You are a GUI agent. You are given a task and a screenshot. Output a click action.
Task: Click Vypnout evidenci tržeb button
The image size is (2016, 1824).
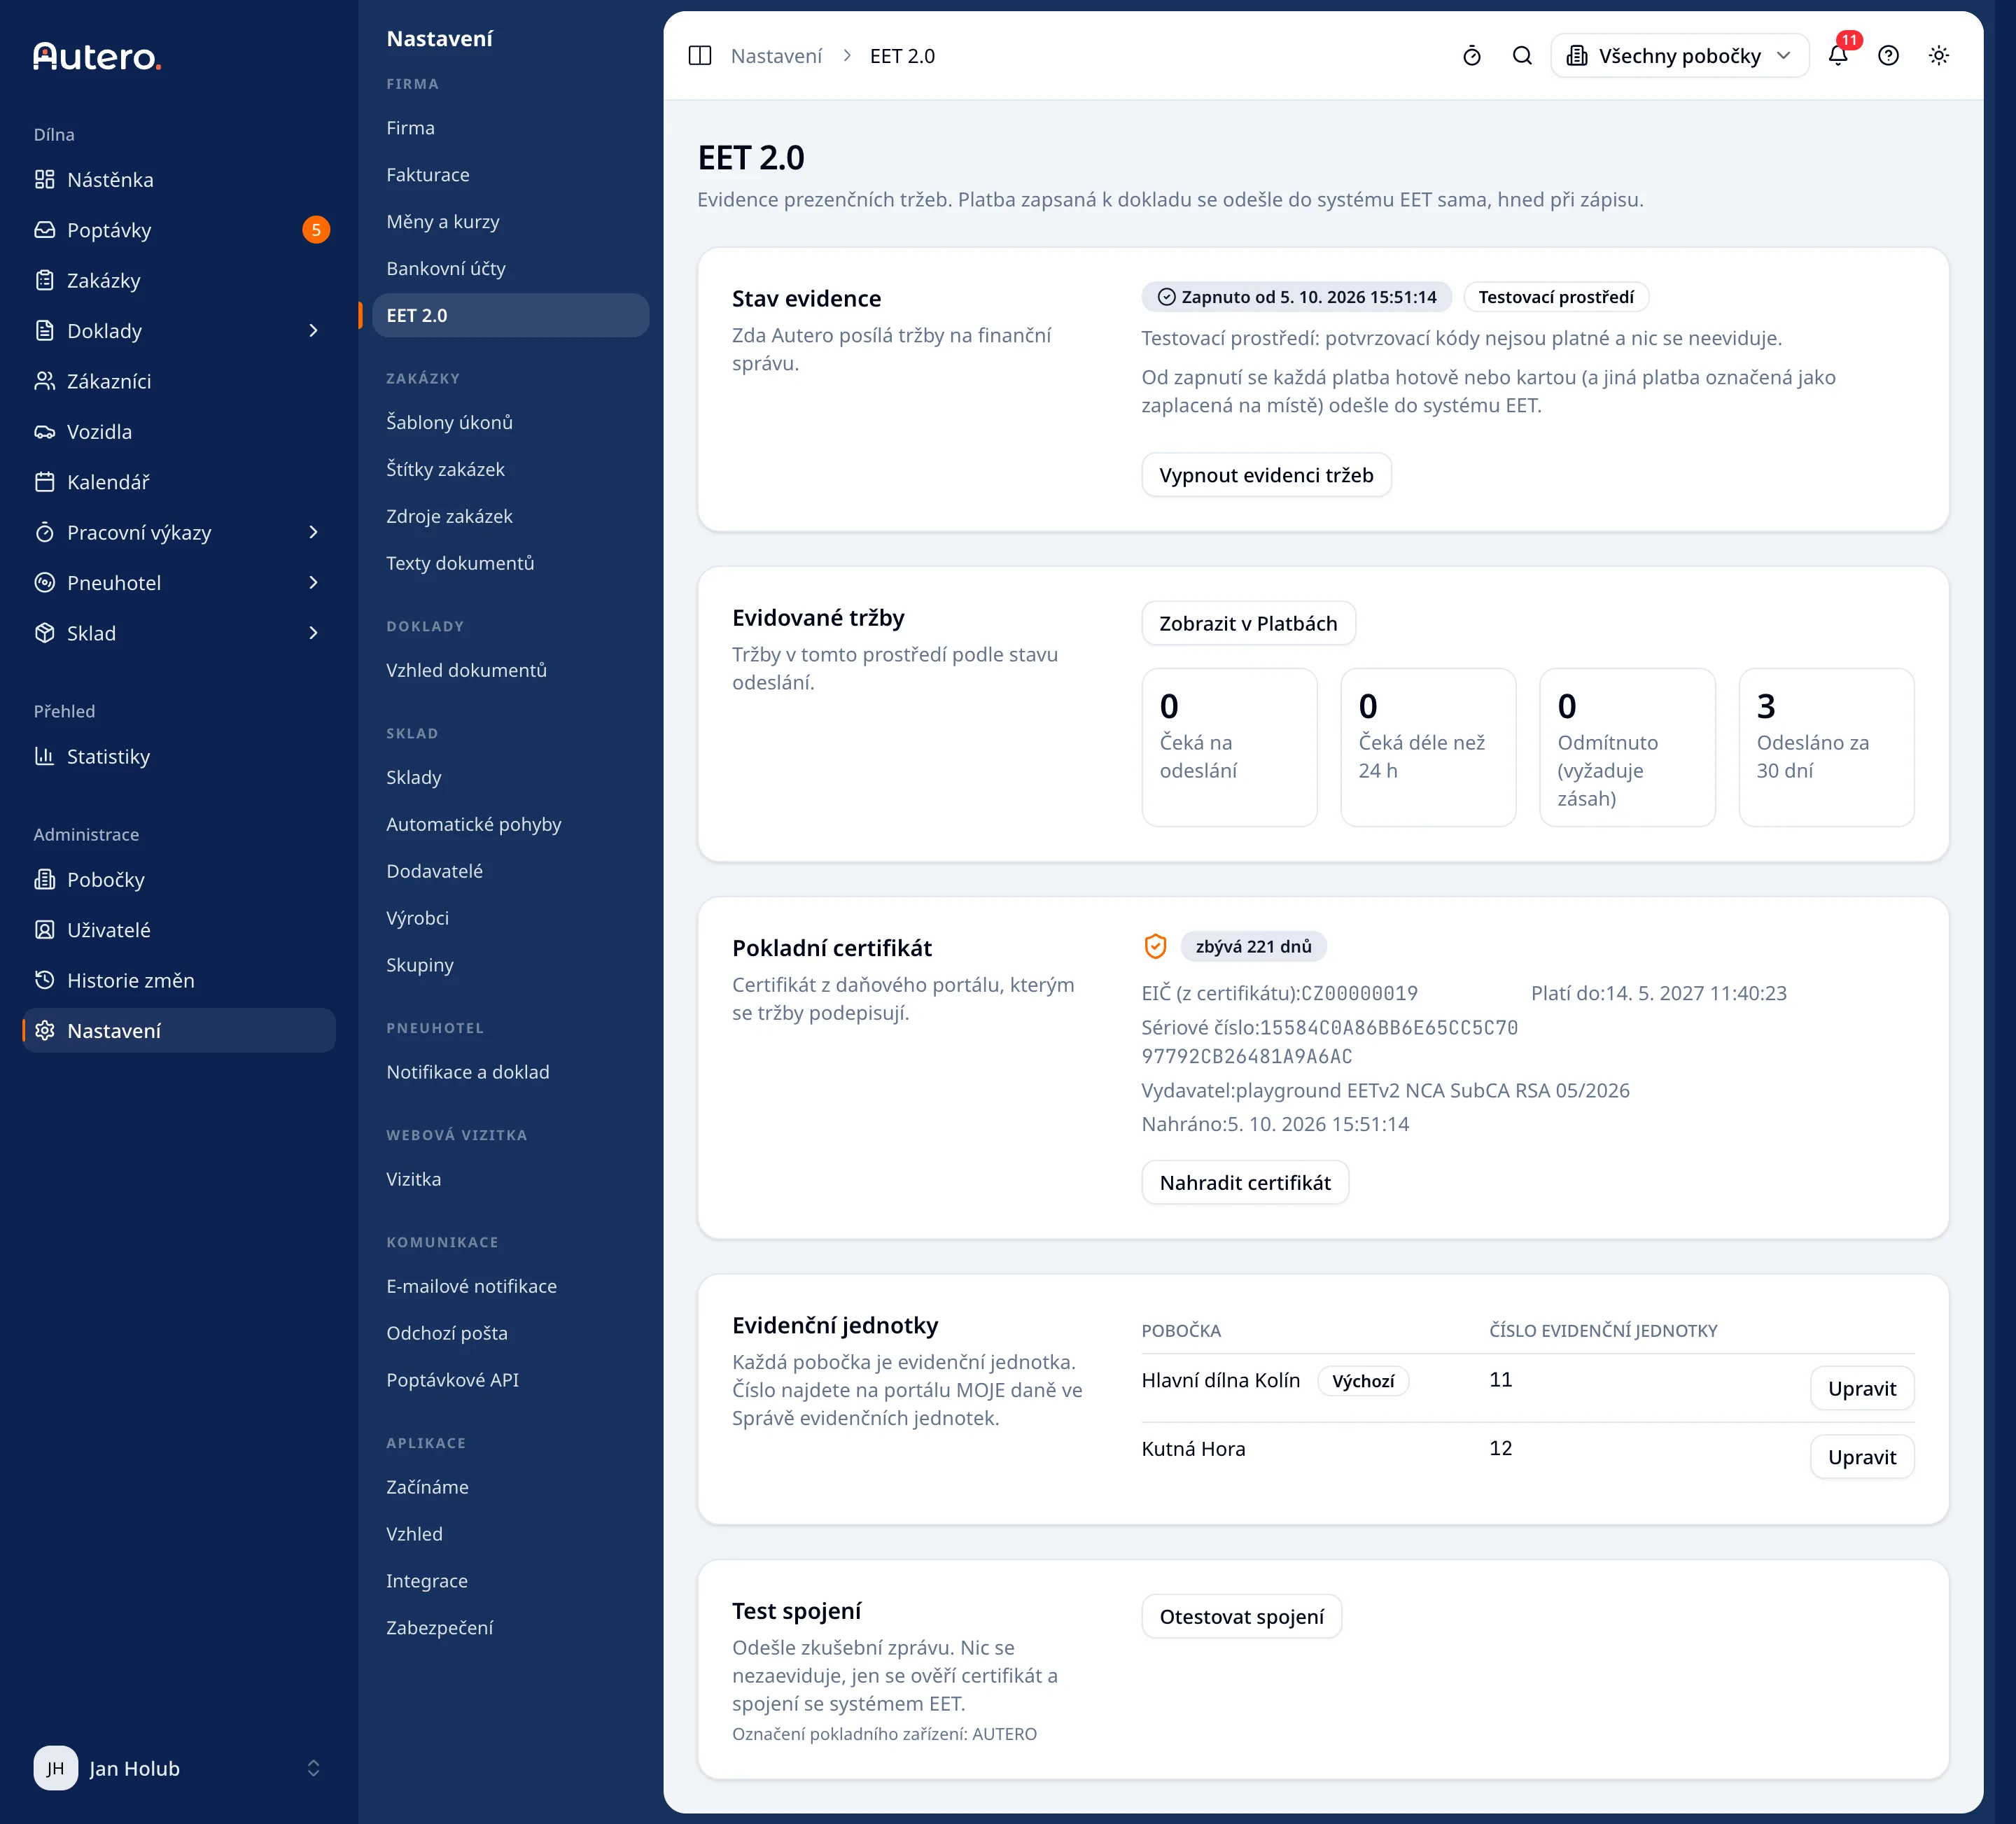point(1266,475)
